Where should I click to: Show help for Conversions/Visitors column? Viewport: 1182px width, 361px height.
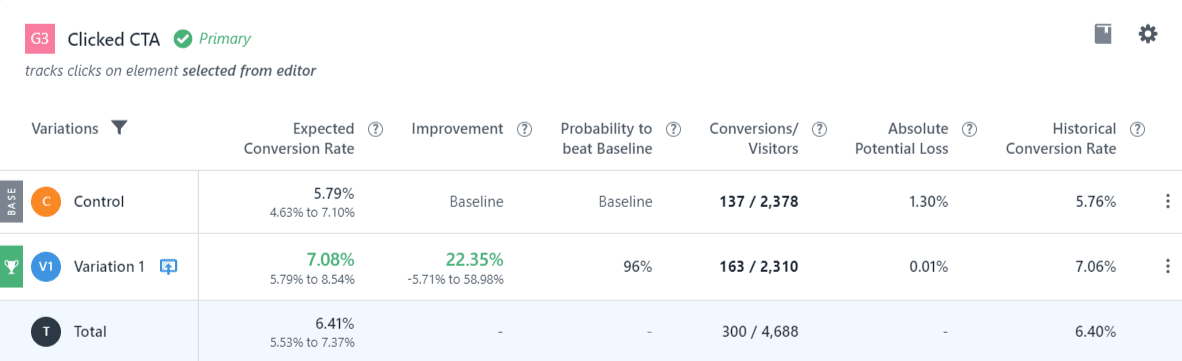819,129
